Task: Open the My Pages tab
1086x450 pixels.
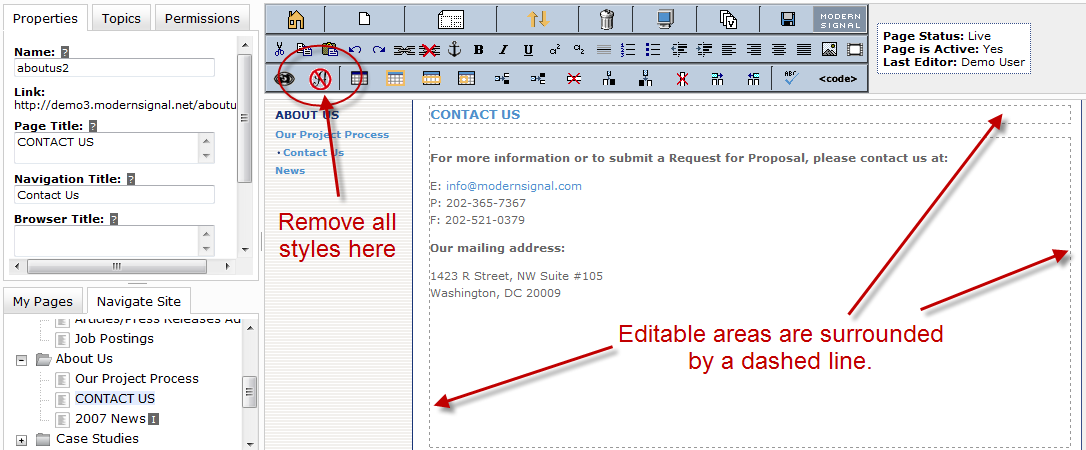Action: [42, 301]
